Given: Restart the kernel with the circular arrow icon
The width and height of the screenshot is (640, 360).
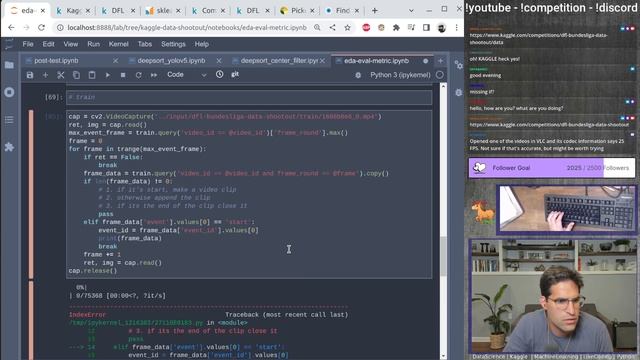Looking at the screenshot, I should point(138,75).
